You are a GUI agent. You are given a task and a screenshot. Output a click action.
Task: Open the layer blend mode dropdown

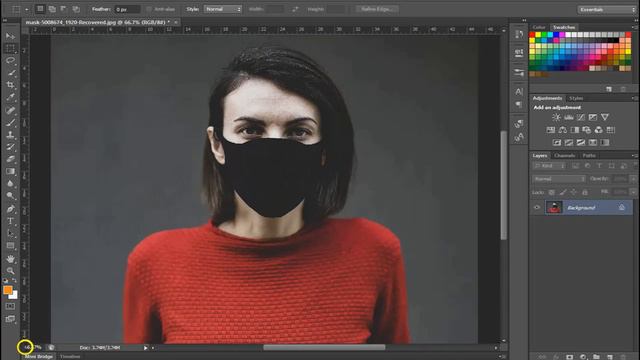pos(559,179)
